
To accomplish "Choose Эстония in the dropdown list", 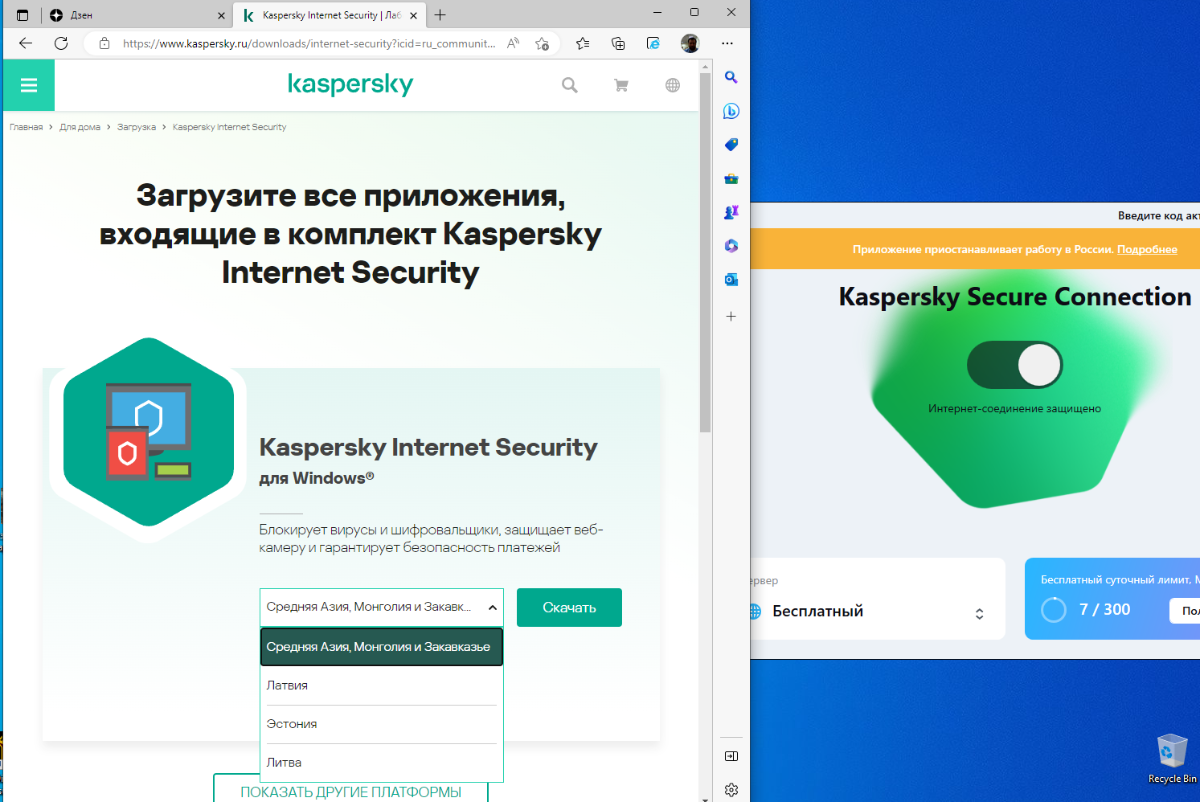I will click(x=381, y=724).
